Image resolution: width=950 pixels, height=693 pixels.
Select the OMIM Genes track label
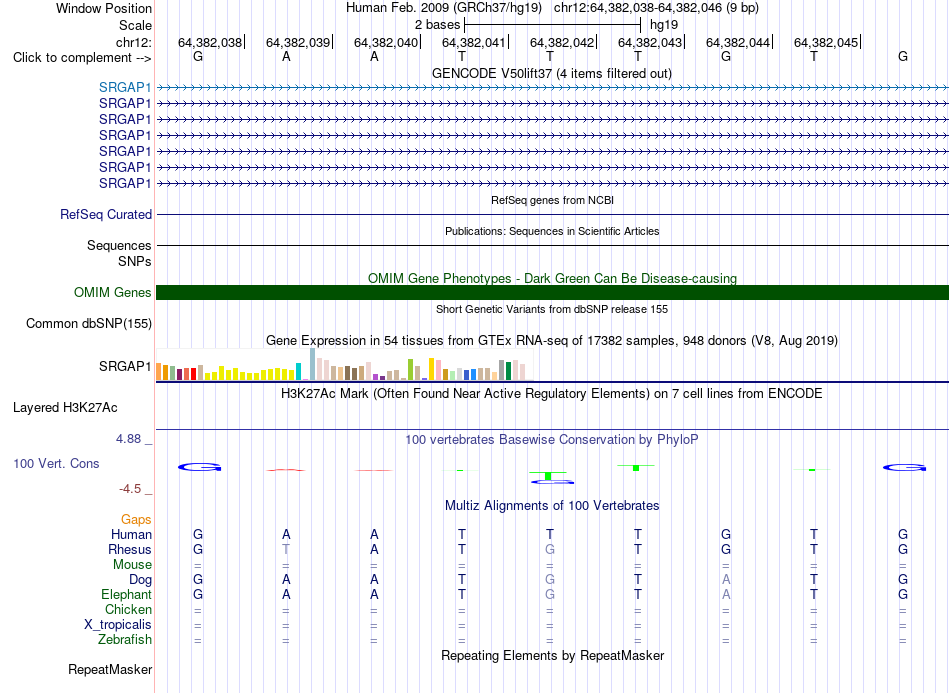tap(113, 293)
